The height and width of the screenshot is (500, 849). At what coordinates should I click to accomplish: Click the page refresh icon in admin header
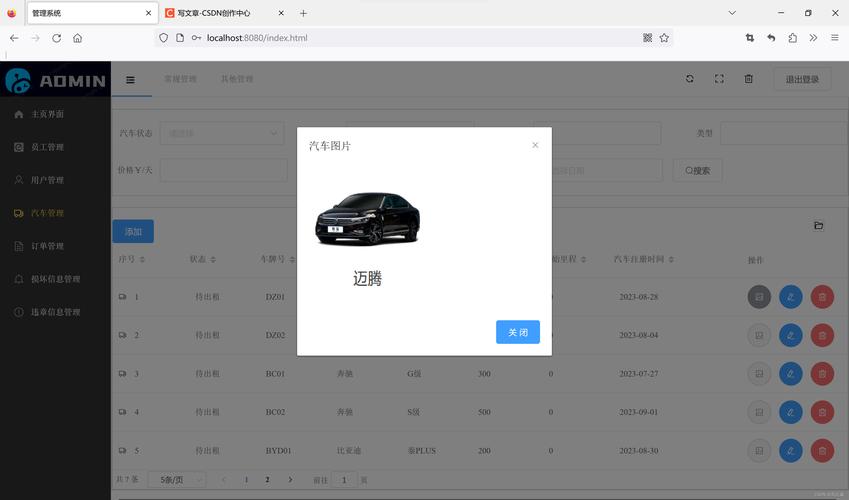690,79
